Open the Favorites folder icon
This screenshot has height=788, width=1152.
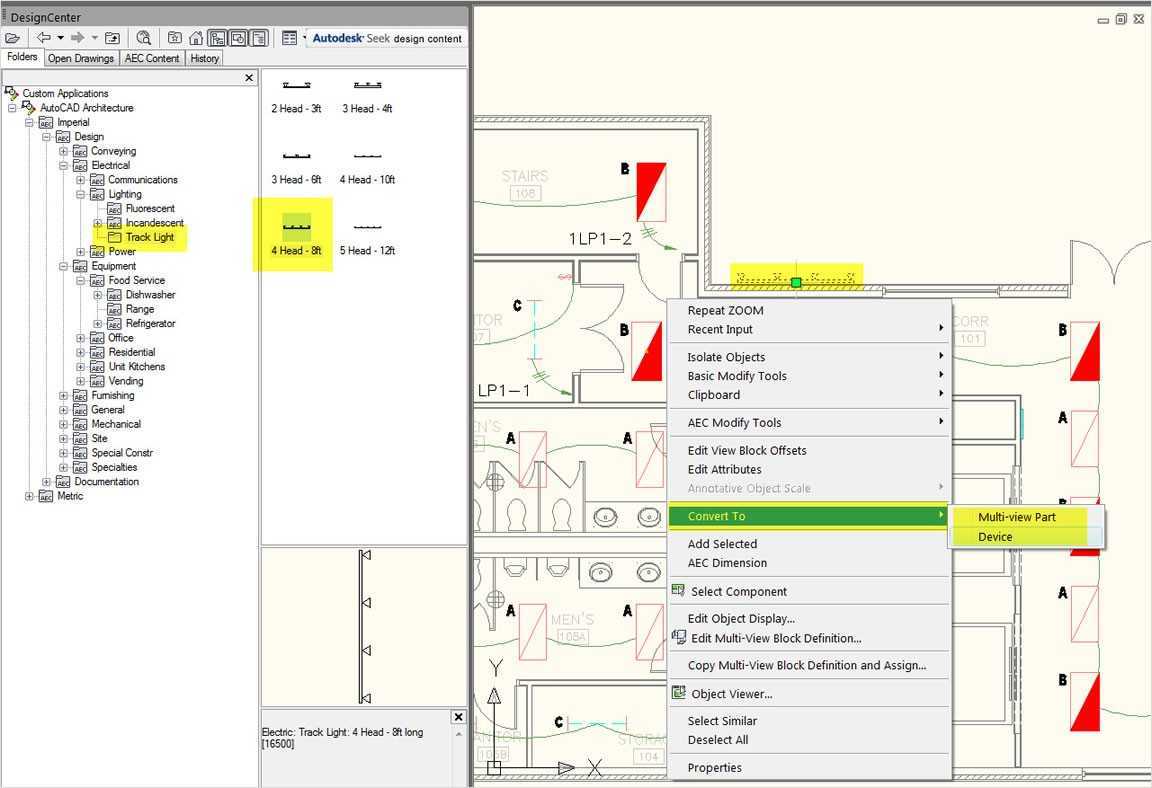coord(175,38)
